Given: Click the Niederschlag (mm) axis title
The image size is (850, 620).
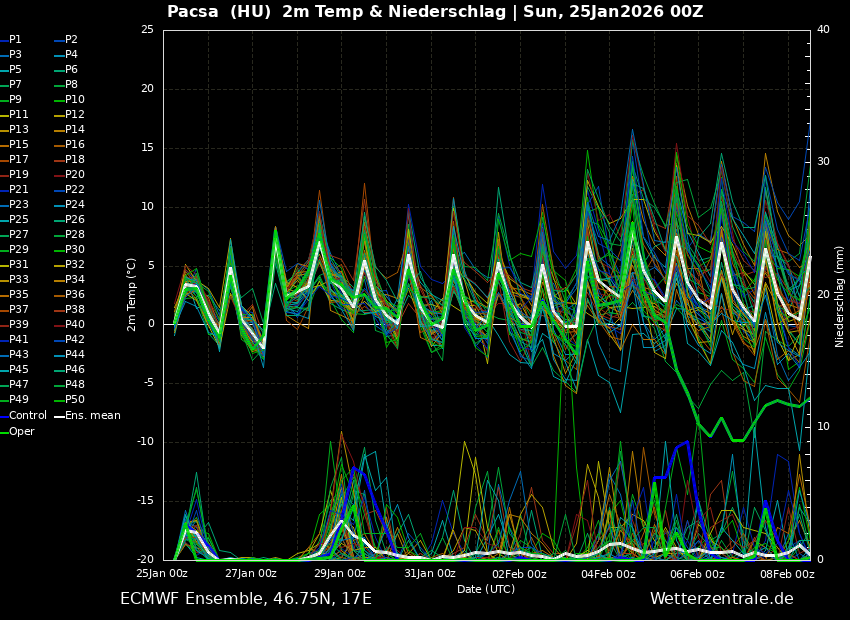Looking at the screenshot, I should [x=840, y=296].
